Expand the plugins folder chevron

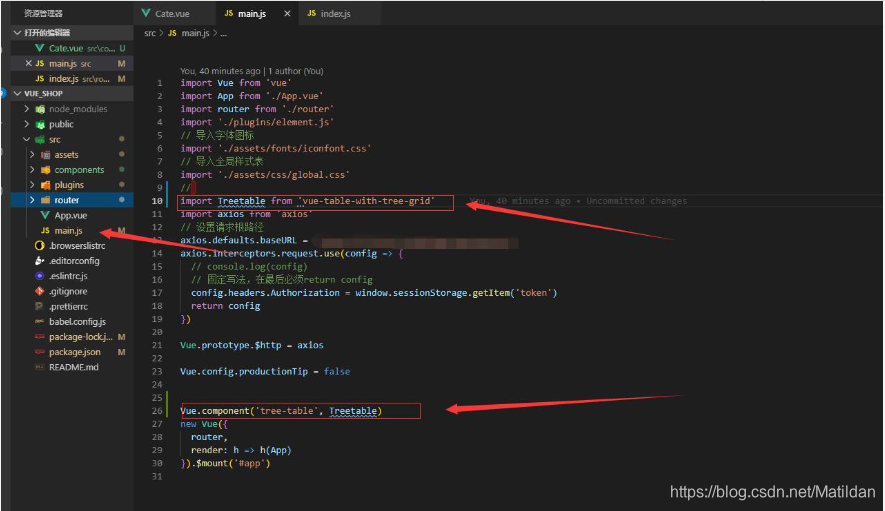32,185
